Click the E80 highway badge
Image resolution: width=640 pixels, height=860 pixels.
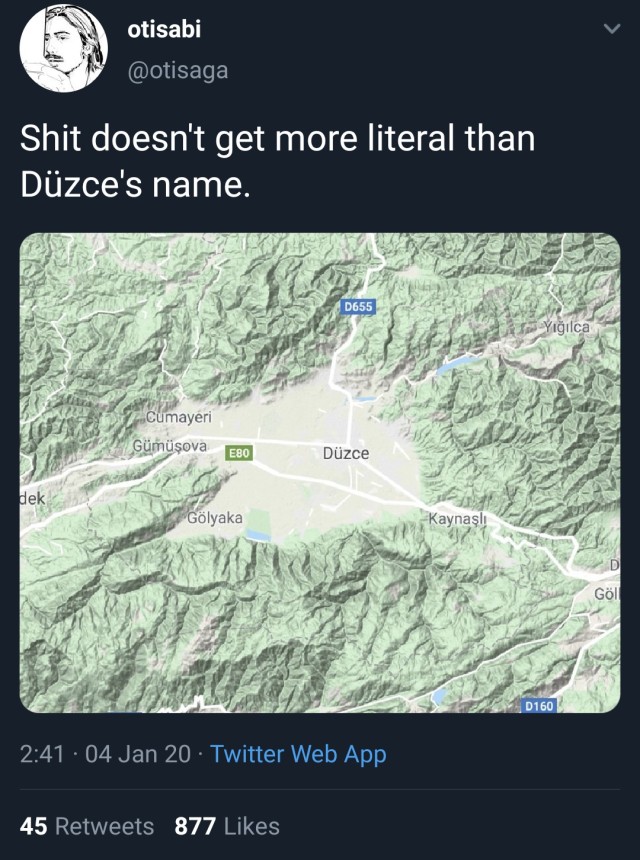coord(239,453)
